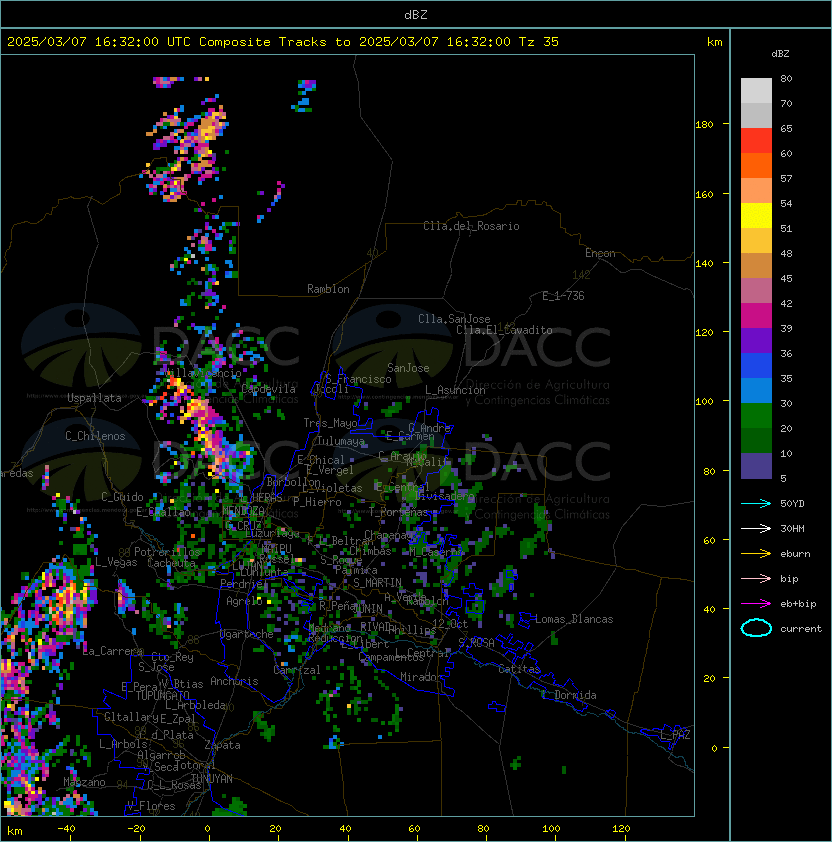Click the 'Anchoris' map label
832x842 pixels.
pos(234,681)
